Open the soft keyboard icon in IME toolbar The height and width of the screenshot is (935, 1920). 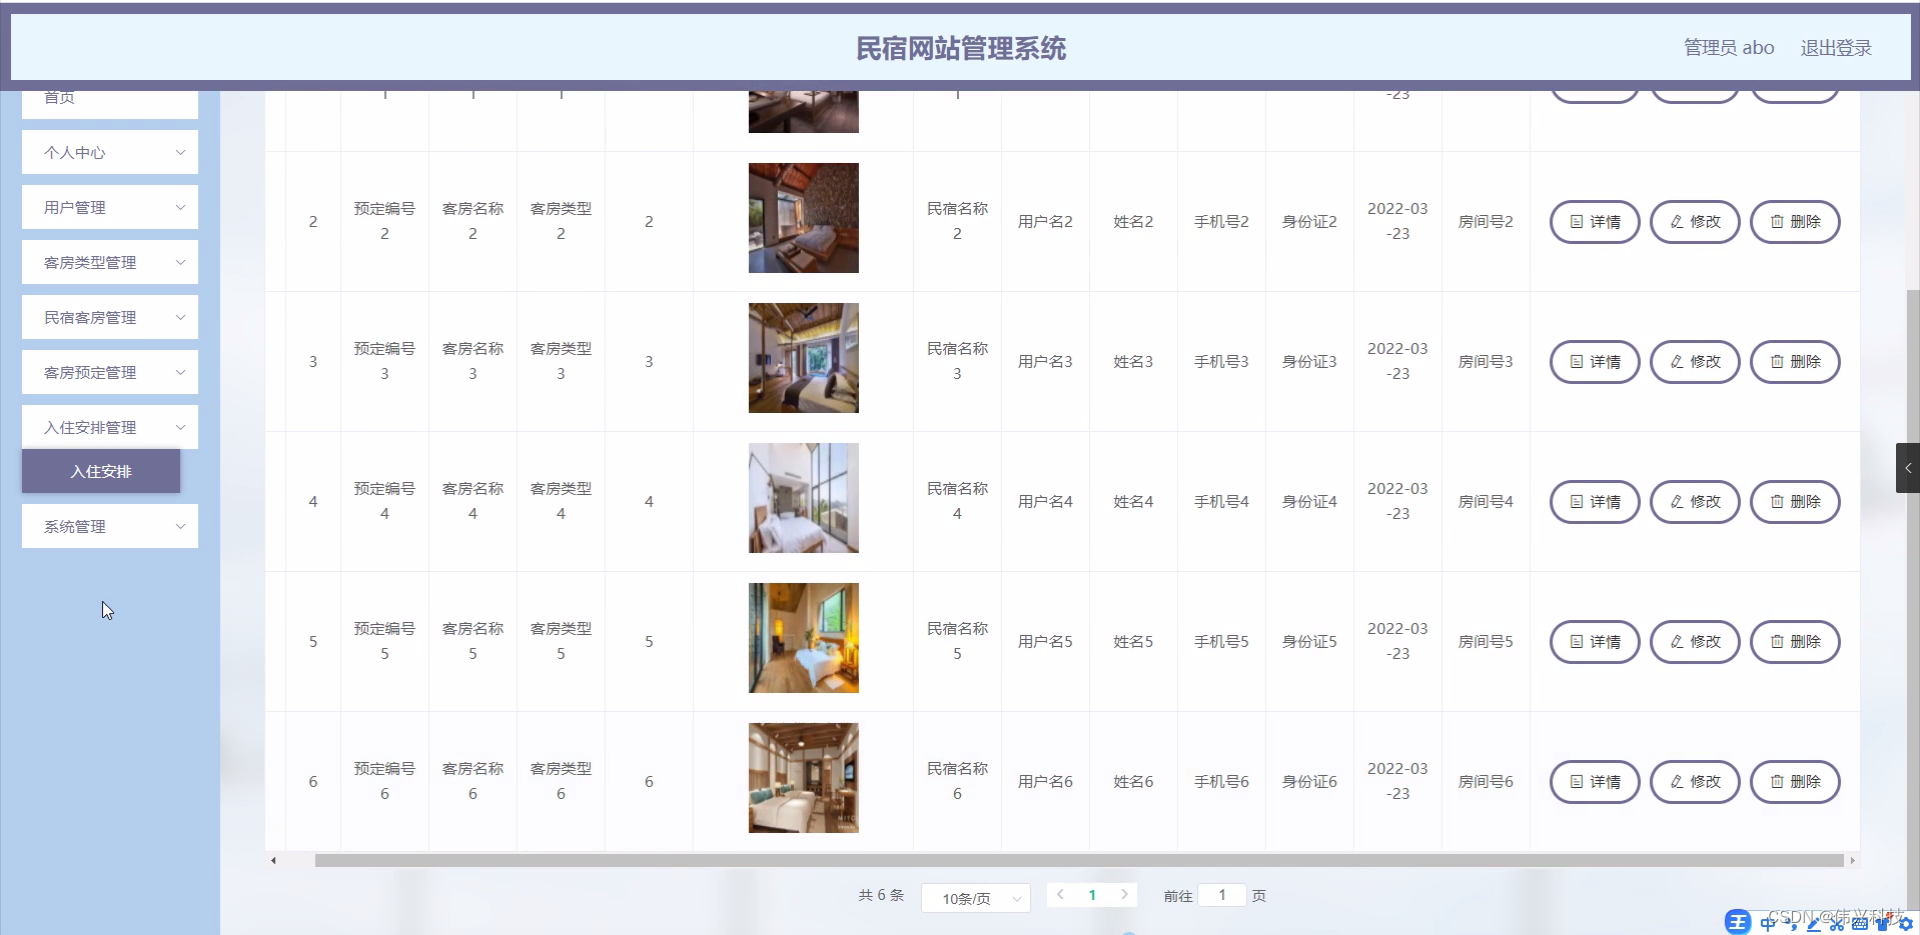click(1860, 924)
